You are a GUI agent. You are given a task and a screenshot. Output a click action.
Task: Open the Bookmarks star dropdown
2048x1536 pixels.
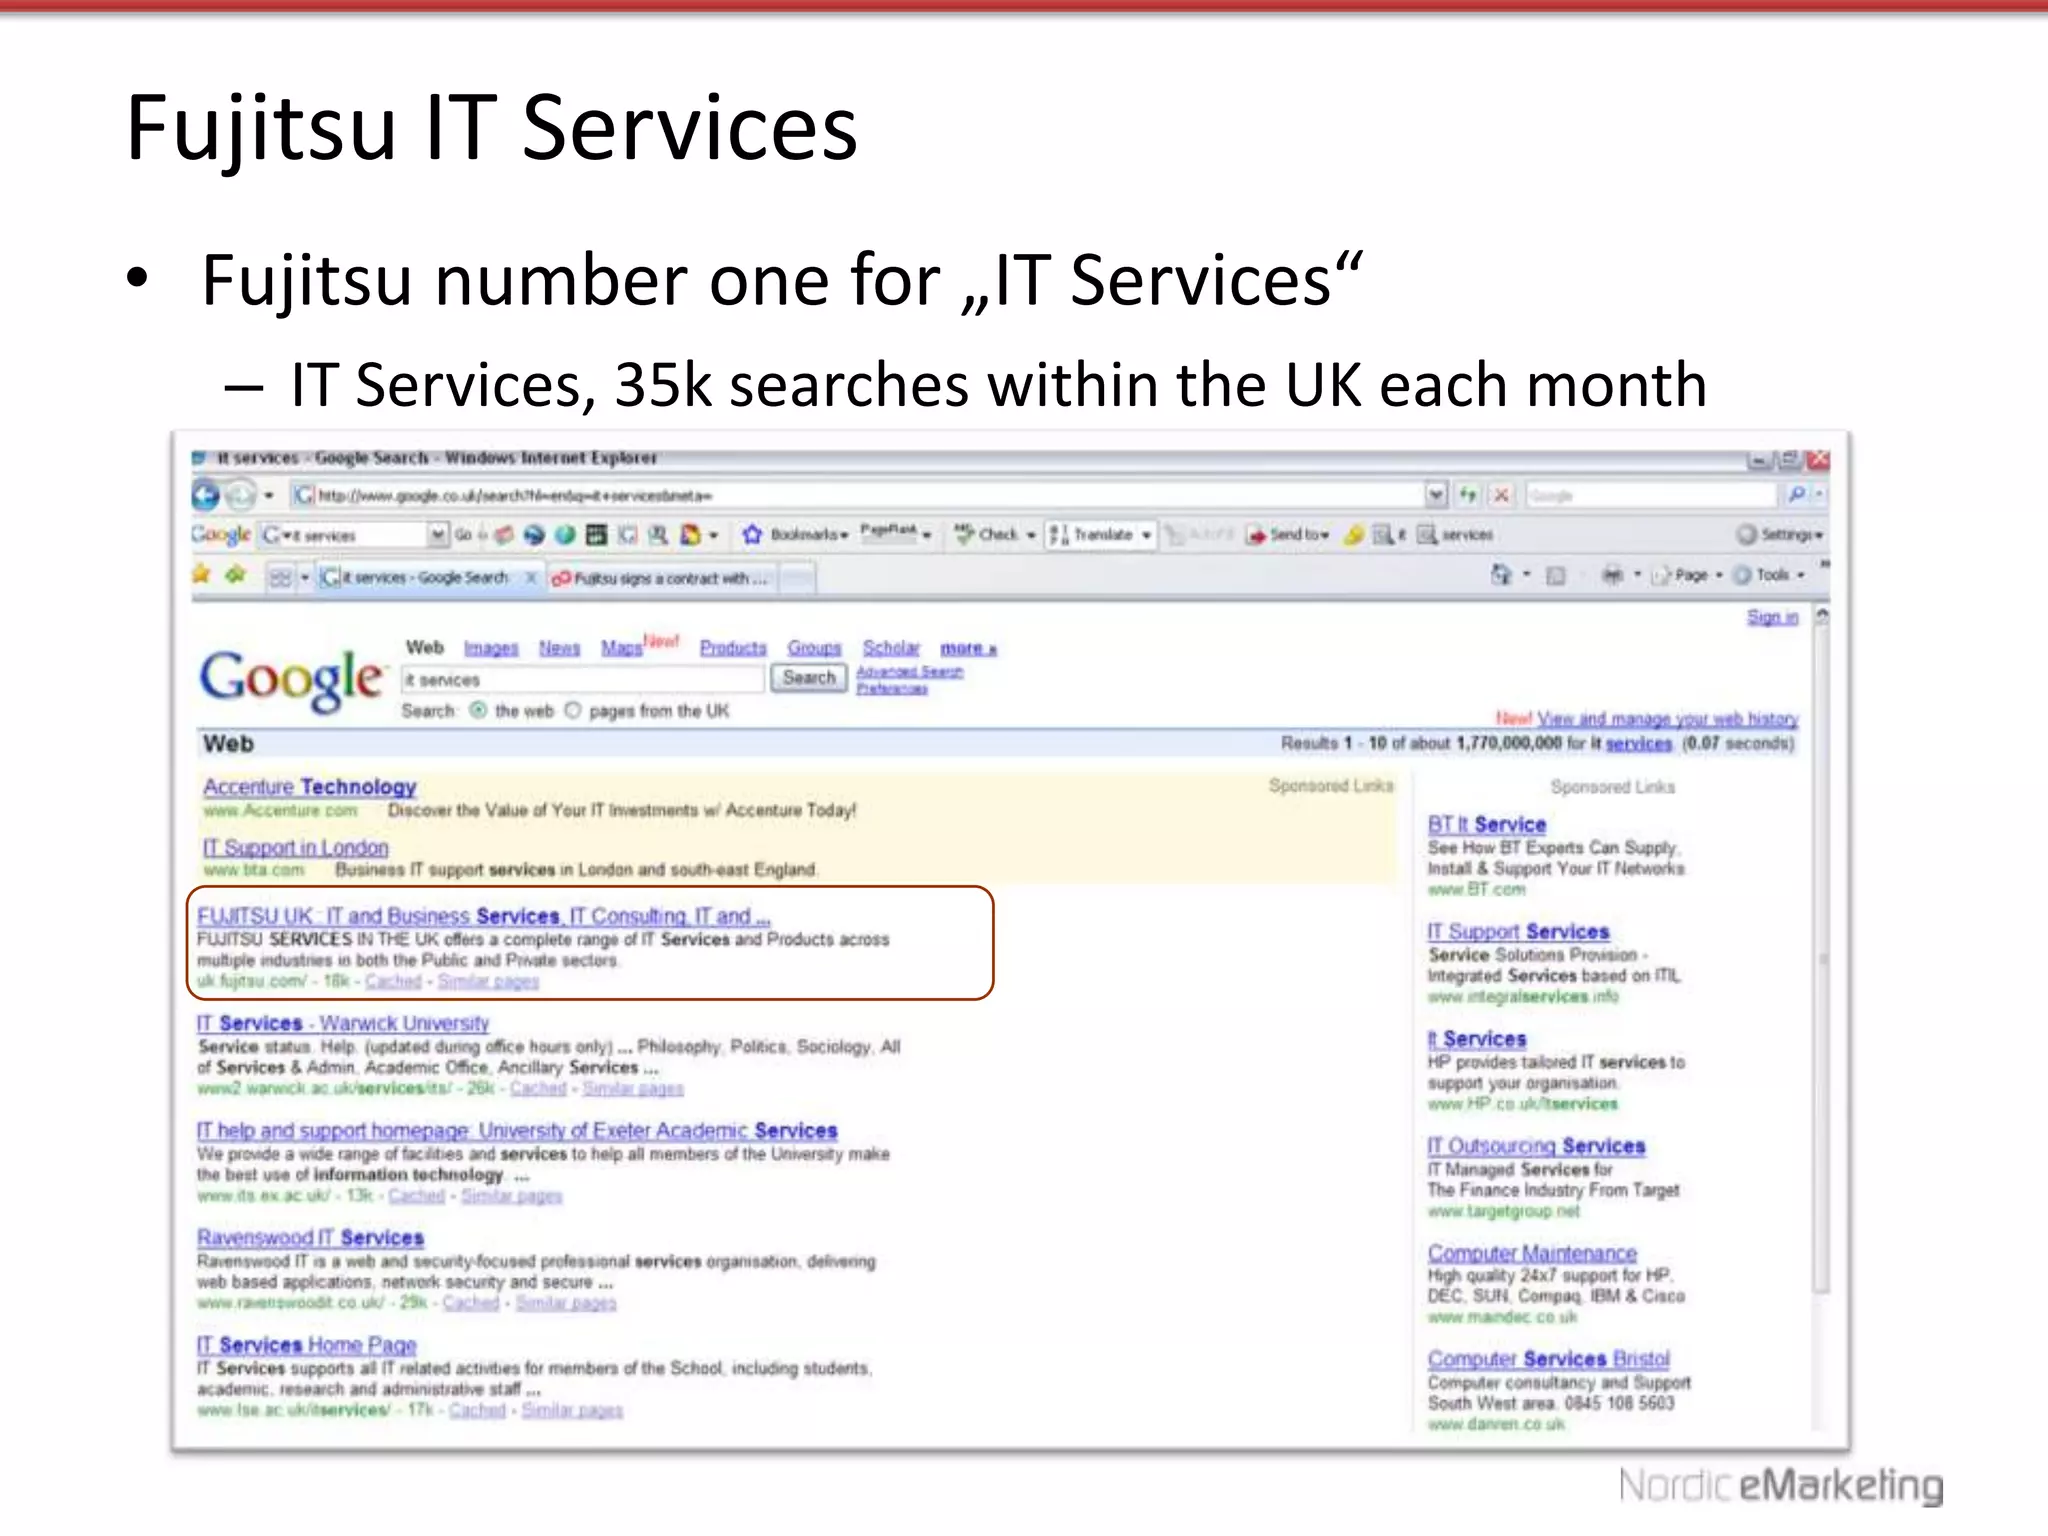click(795, 535)
